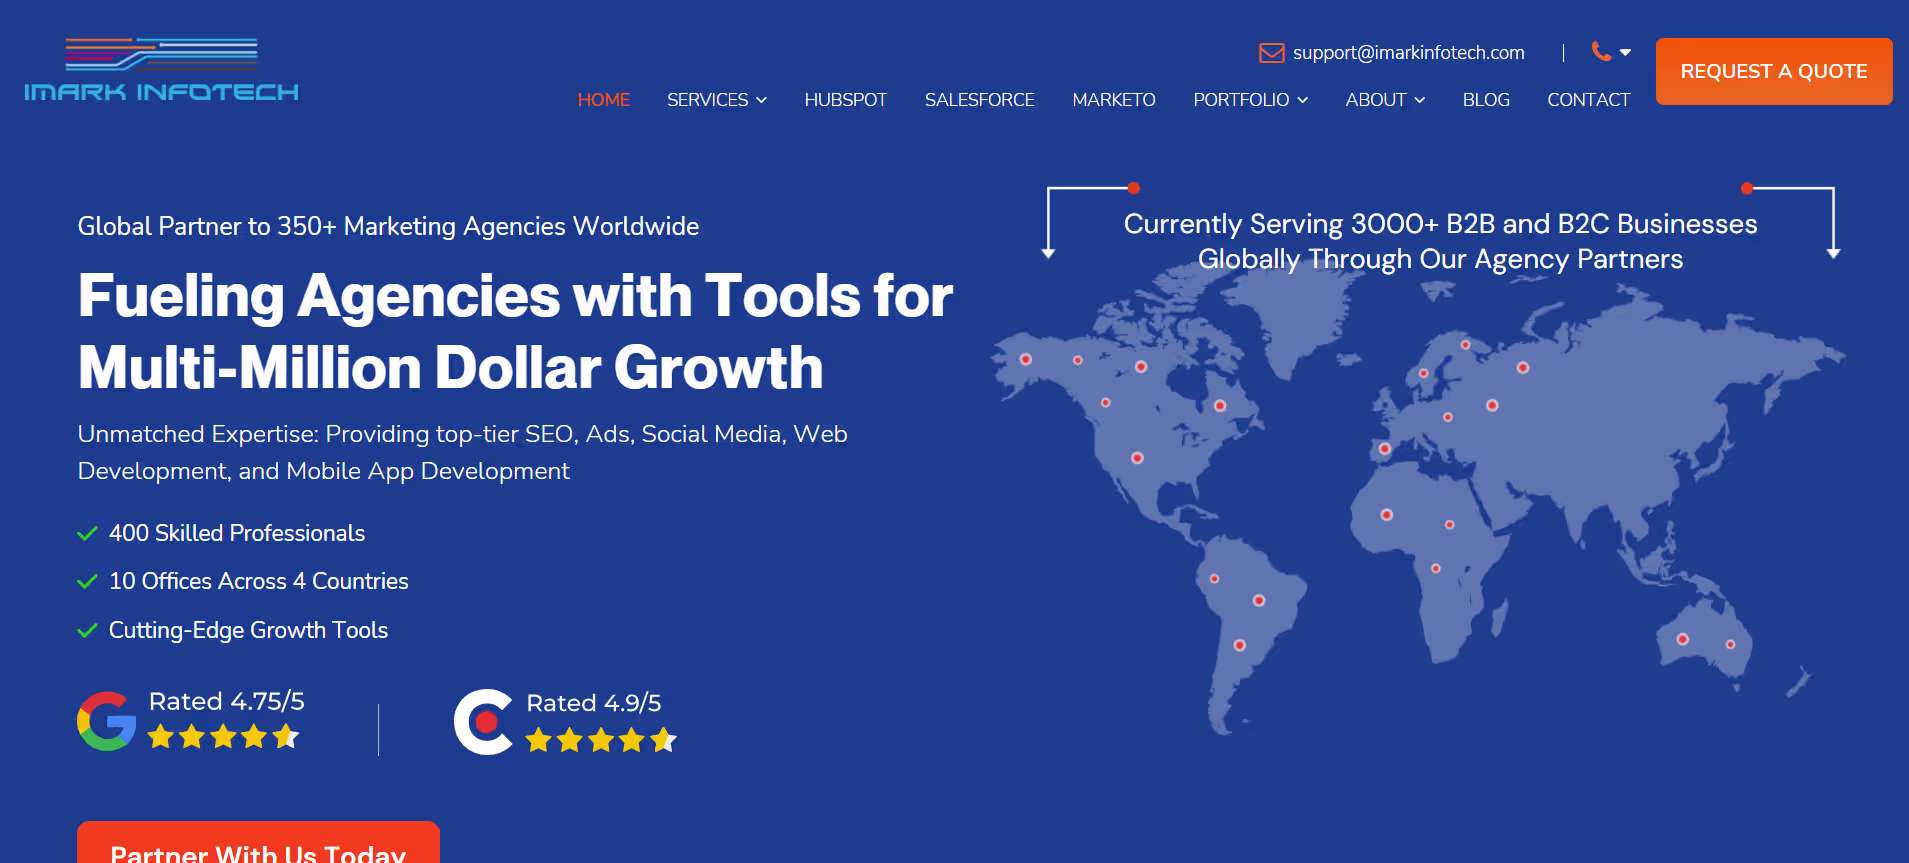Expand the phone numbers dropdown arrow

pos(1625,52)
